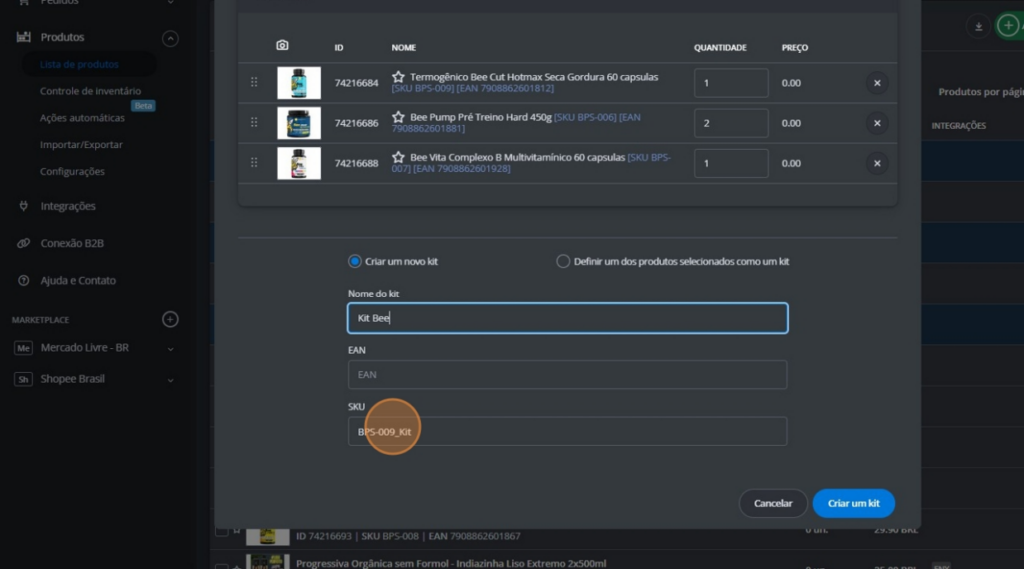
Task: Click the green add product plus button
Action: tap(1008, 26)
